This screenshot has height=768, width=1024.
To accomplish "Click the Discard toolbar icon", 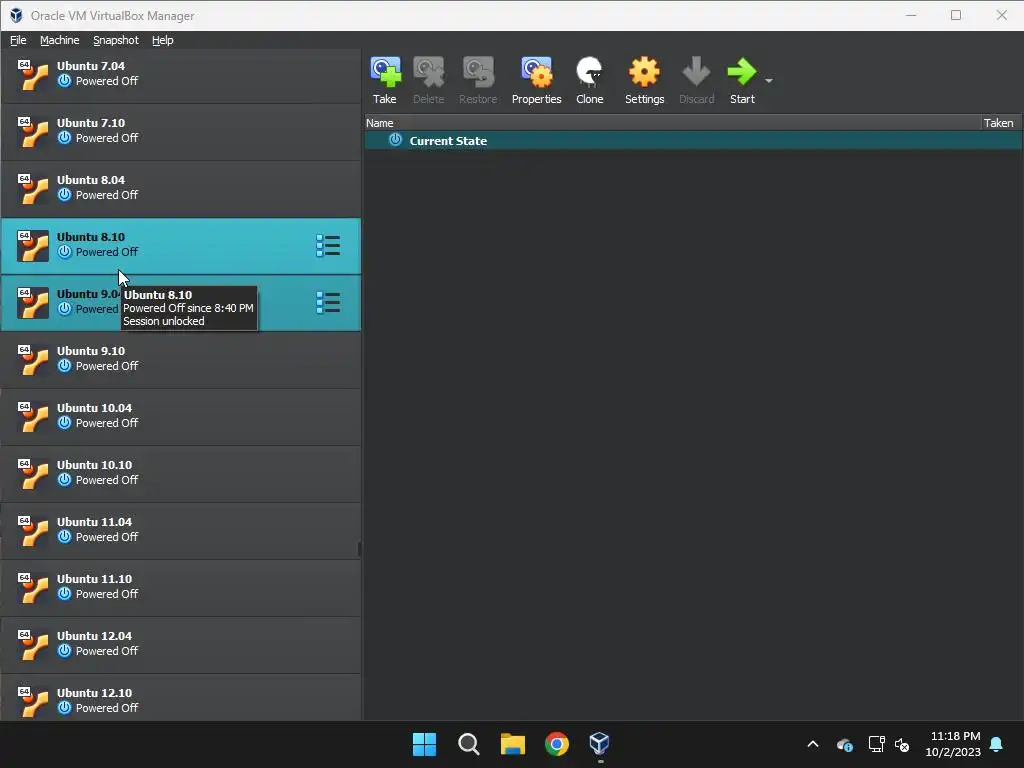I will point(696,72).
